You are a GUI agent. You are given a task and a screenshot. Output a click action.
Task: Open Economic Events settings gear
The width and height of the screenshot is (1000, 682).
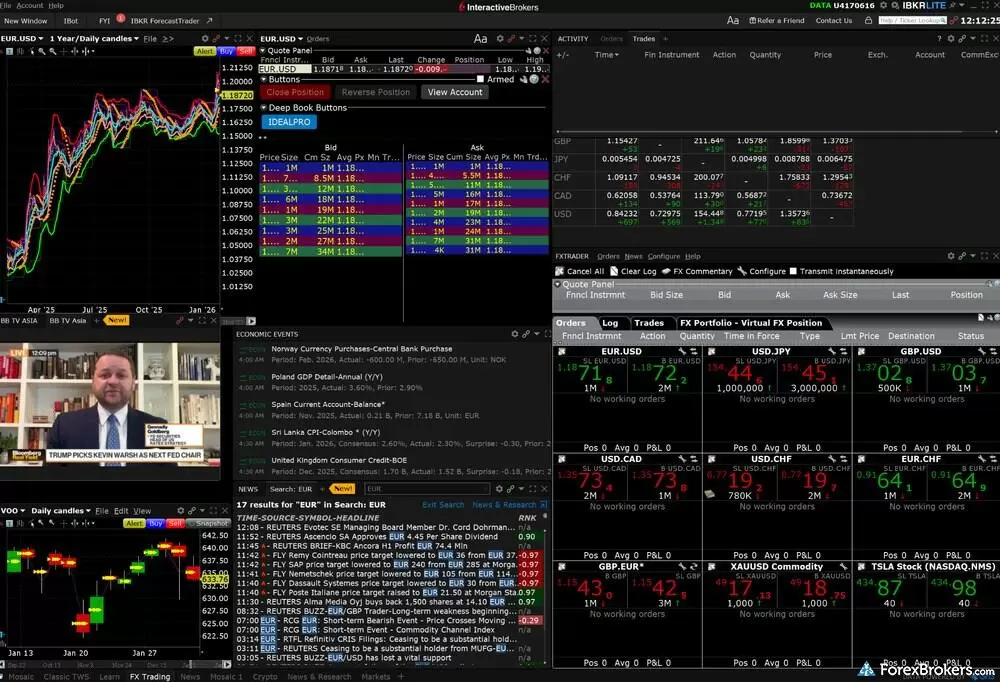pos(515,334)
